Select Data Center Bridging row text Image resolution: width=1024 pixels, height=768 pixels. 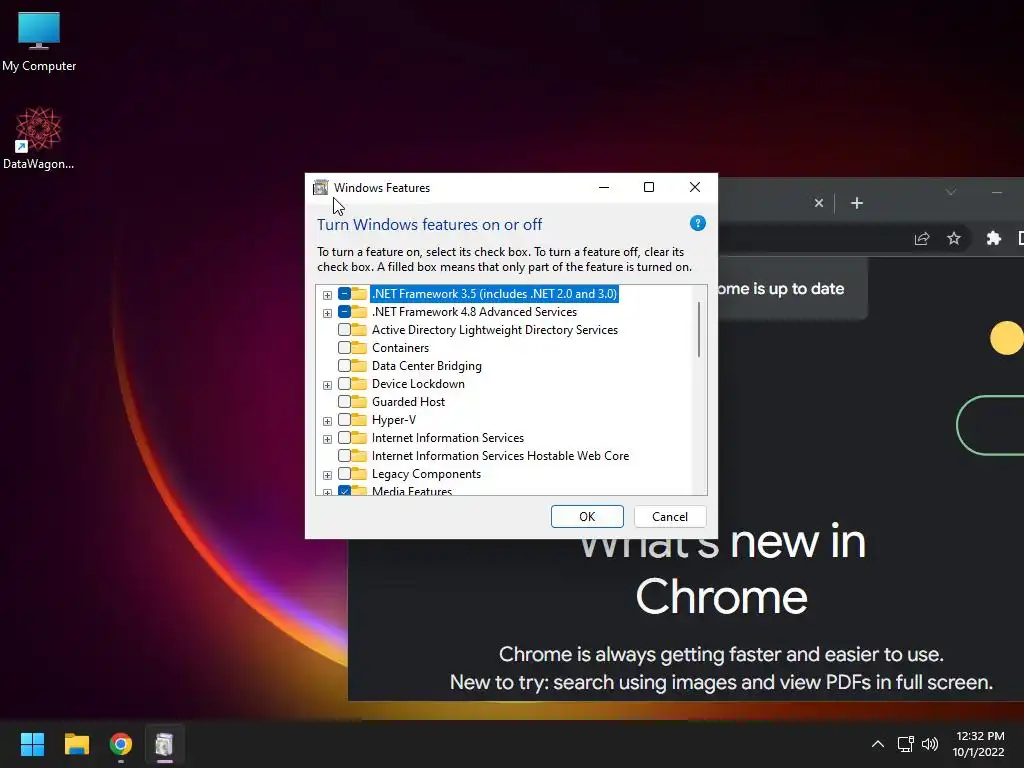426,366
